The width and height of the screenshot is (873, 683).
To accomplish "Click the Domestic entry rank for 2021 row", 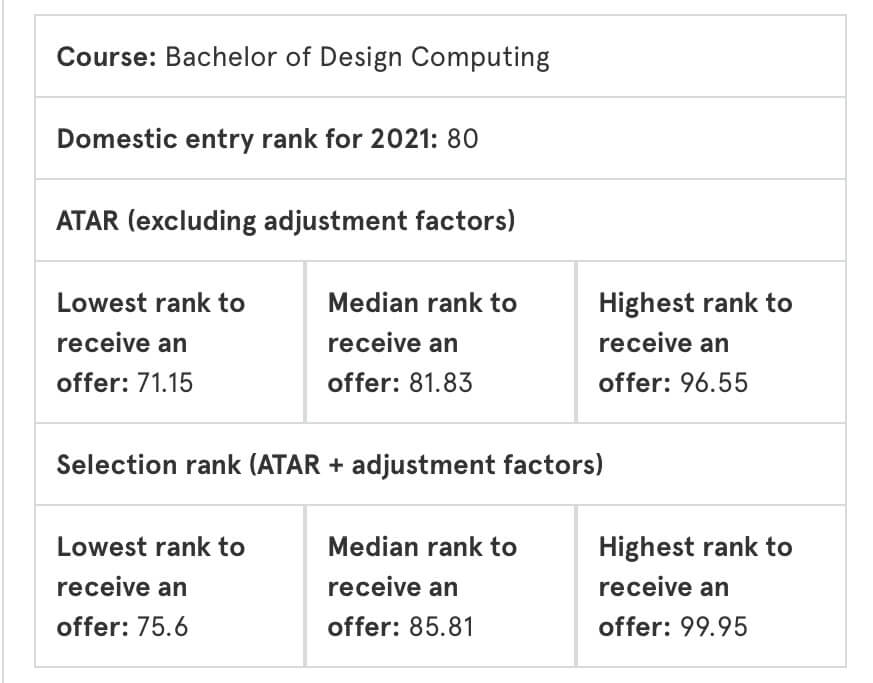I will (440, 138).
